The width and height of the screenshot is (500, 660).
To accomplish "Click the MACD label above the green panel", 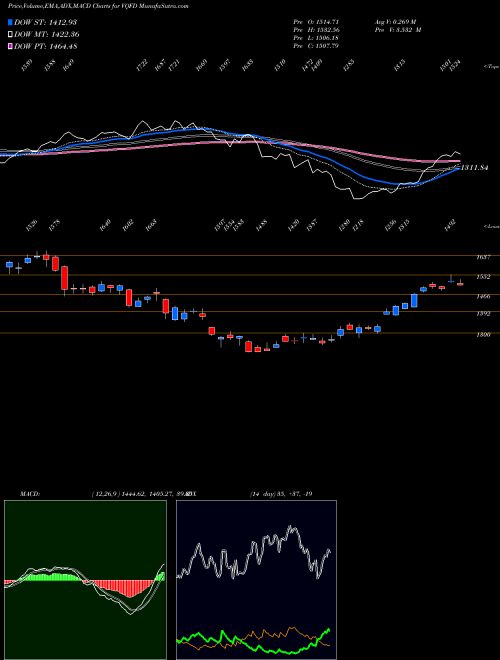I will pyautogui.click(x=29, y=494).
